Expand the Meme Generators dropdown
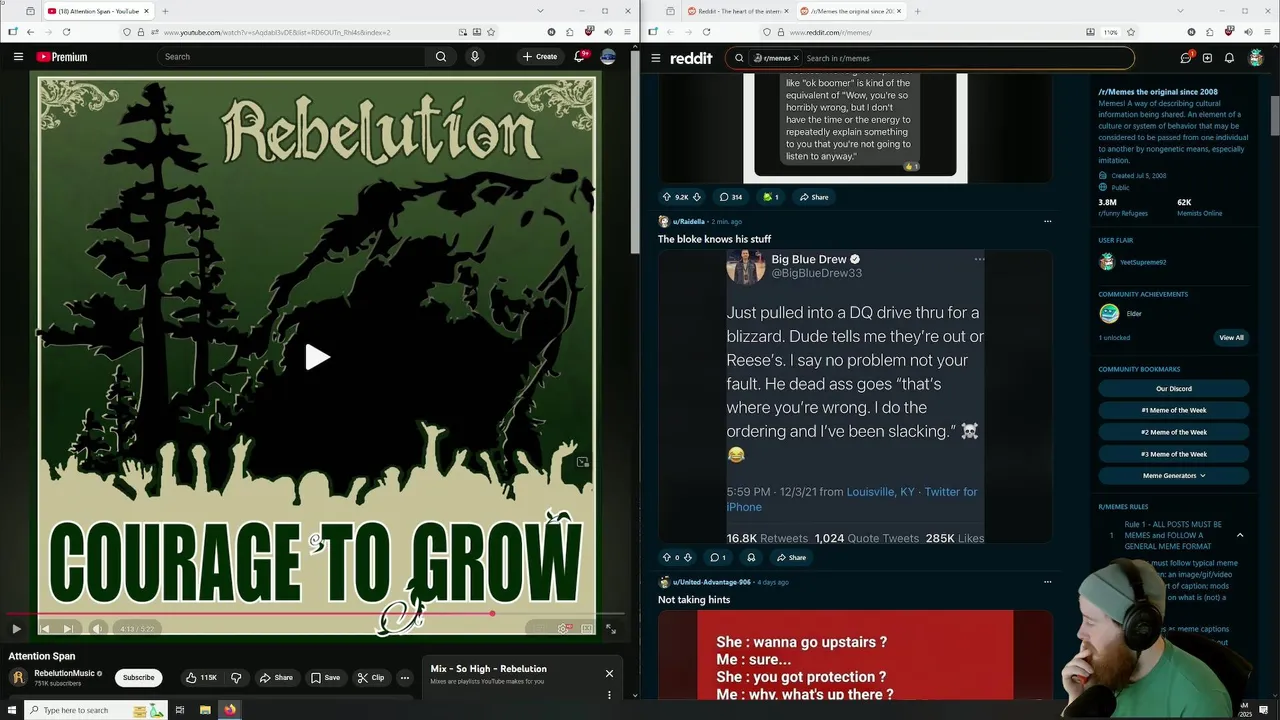 tap(1174, 476)
